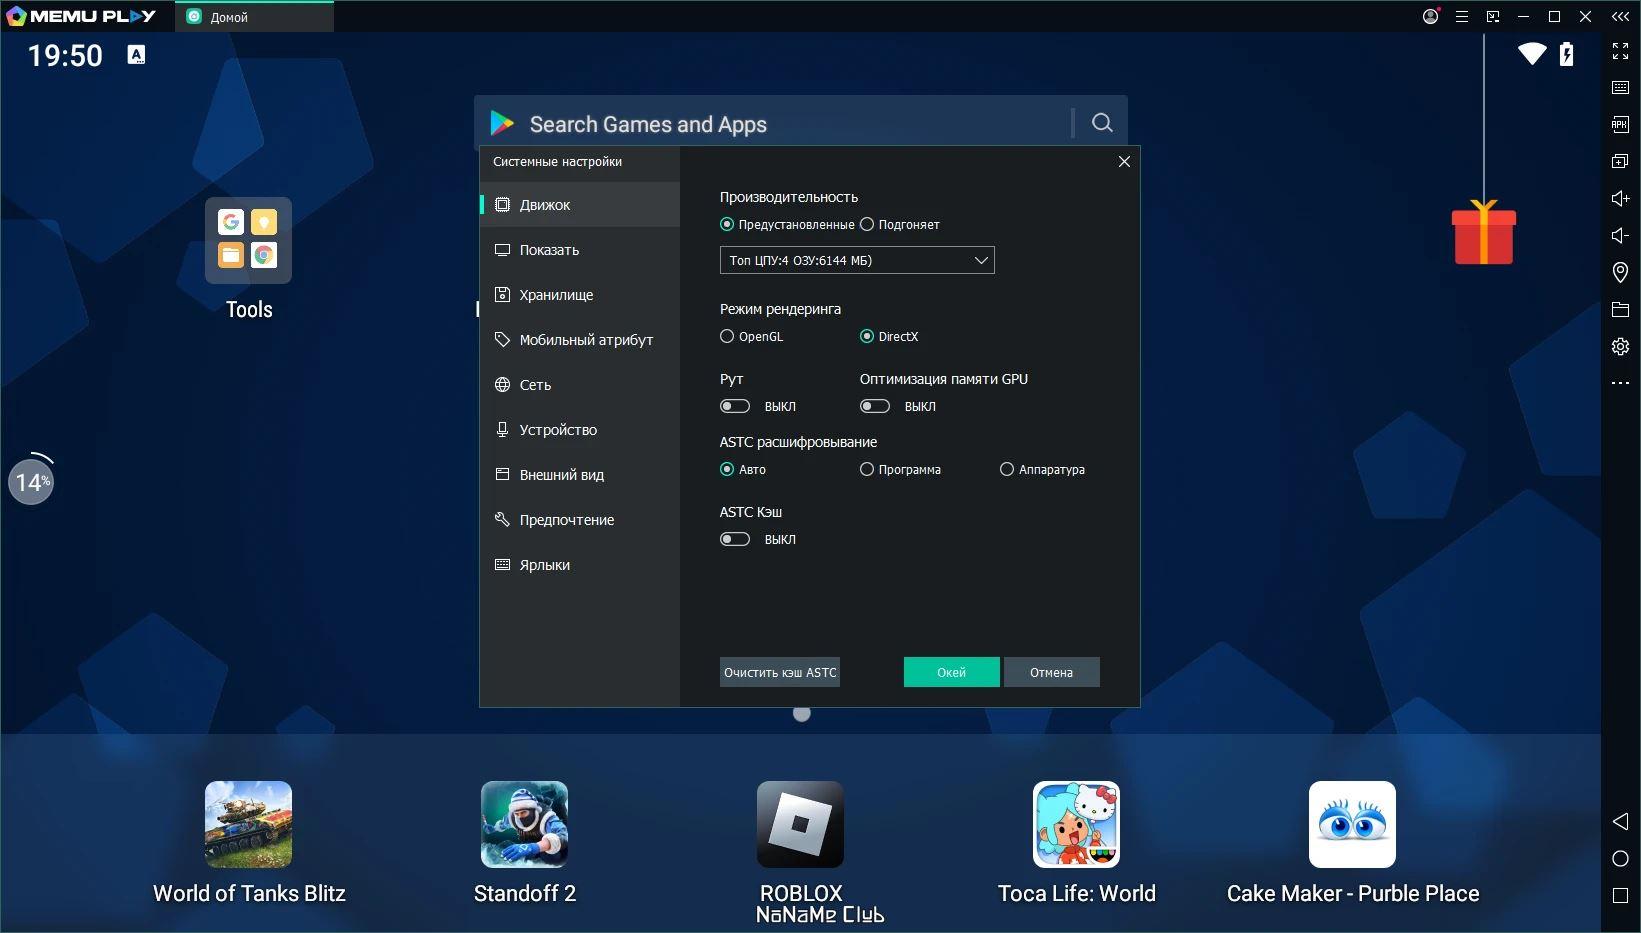1641x933 pixels.
Task: Open the settings gear in sidebar
Action: (1620, 347)
